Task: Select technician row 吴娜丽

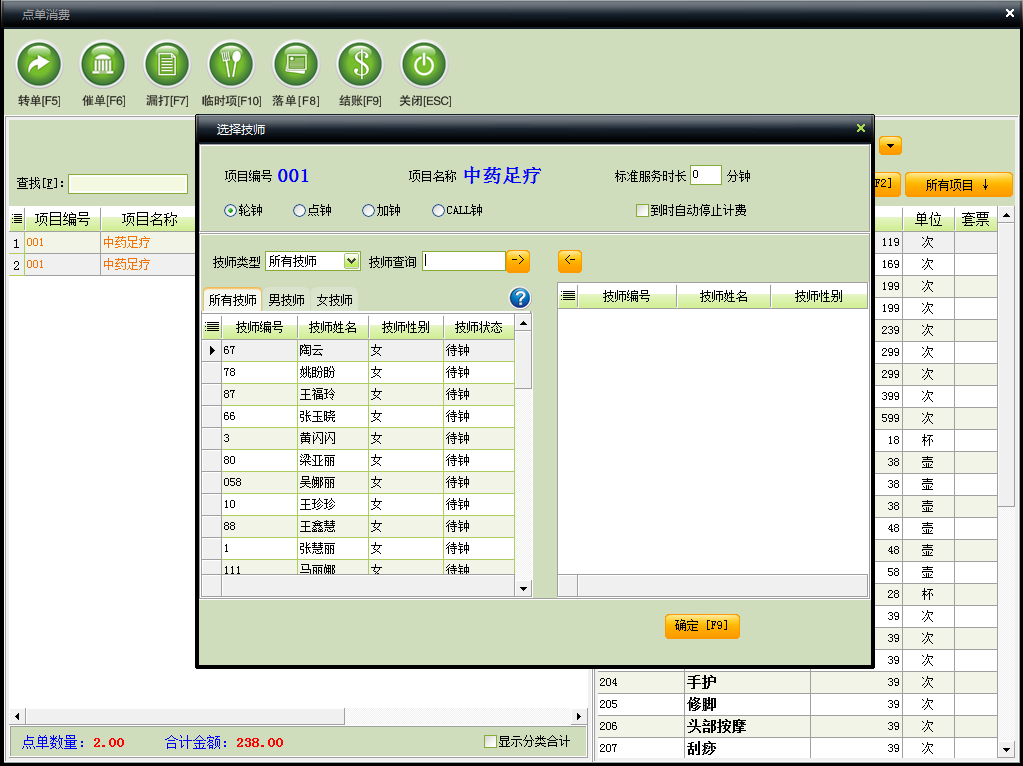Action: coord(358,482)
